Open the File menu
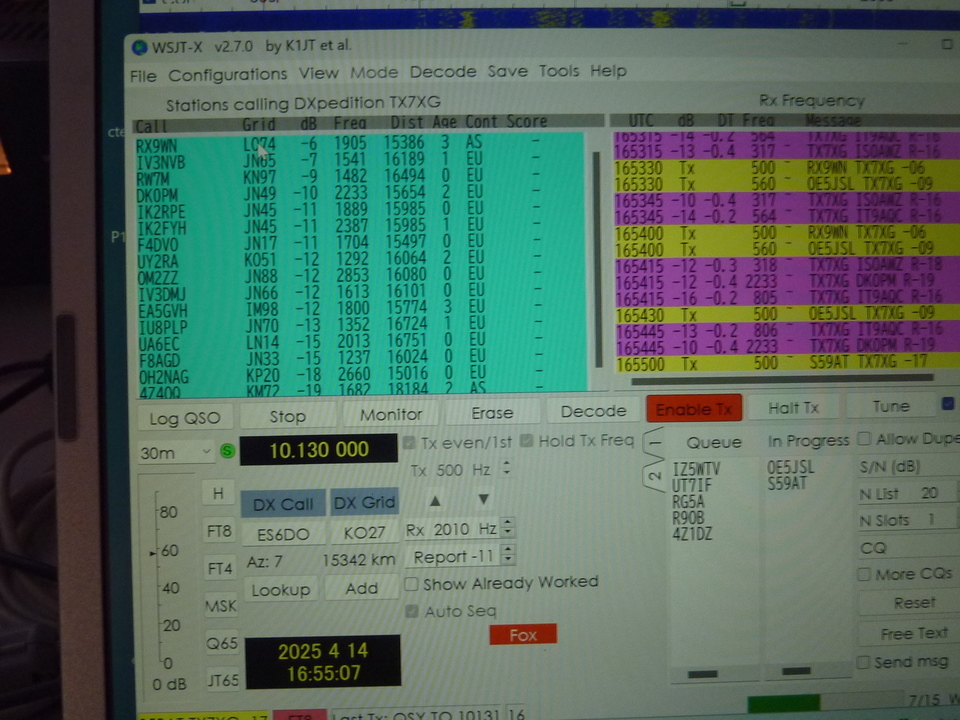960x720 pixels. [x=143, y=76]
